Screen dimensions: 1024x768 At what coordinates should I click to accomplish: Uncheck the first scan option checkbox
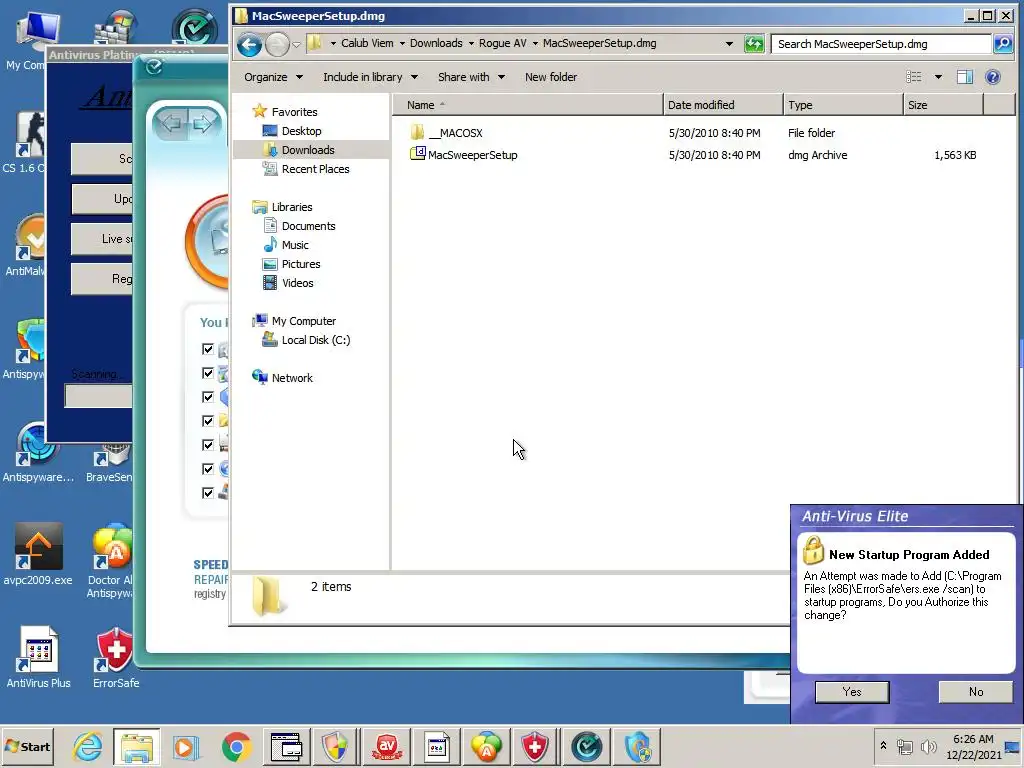tap(208, 349)
